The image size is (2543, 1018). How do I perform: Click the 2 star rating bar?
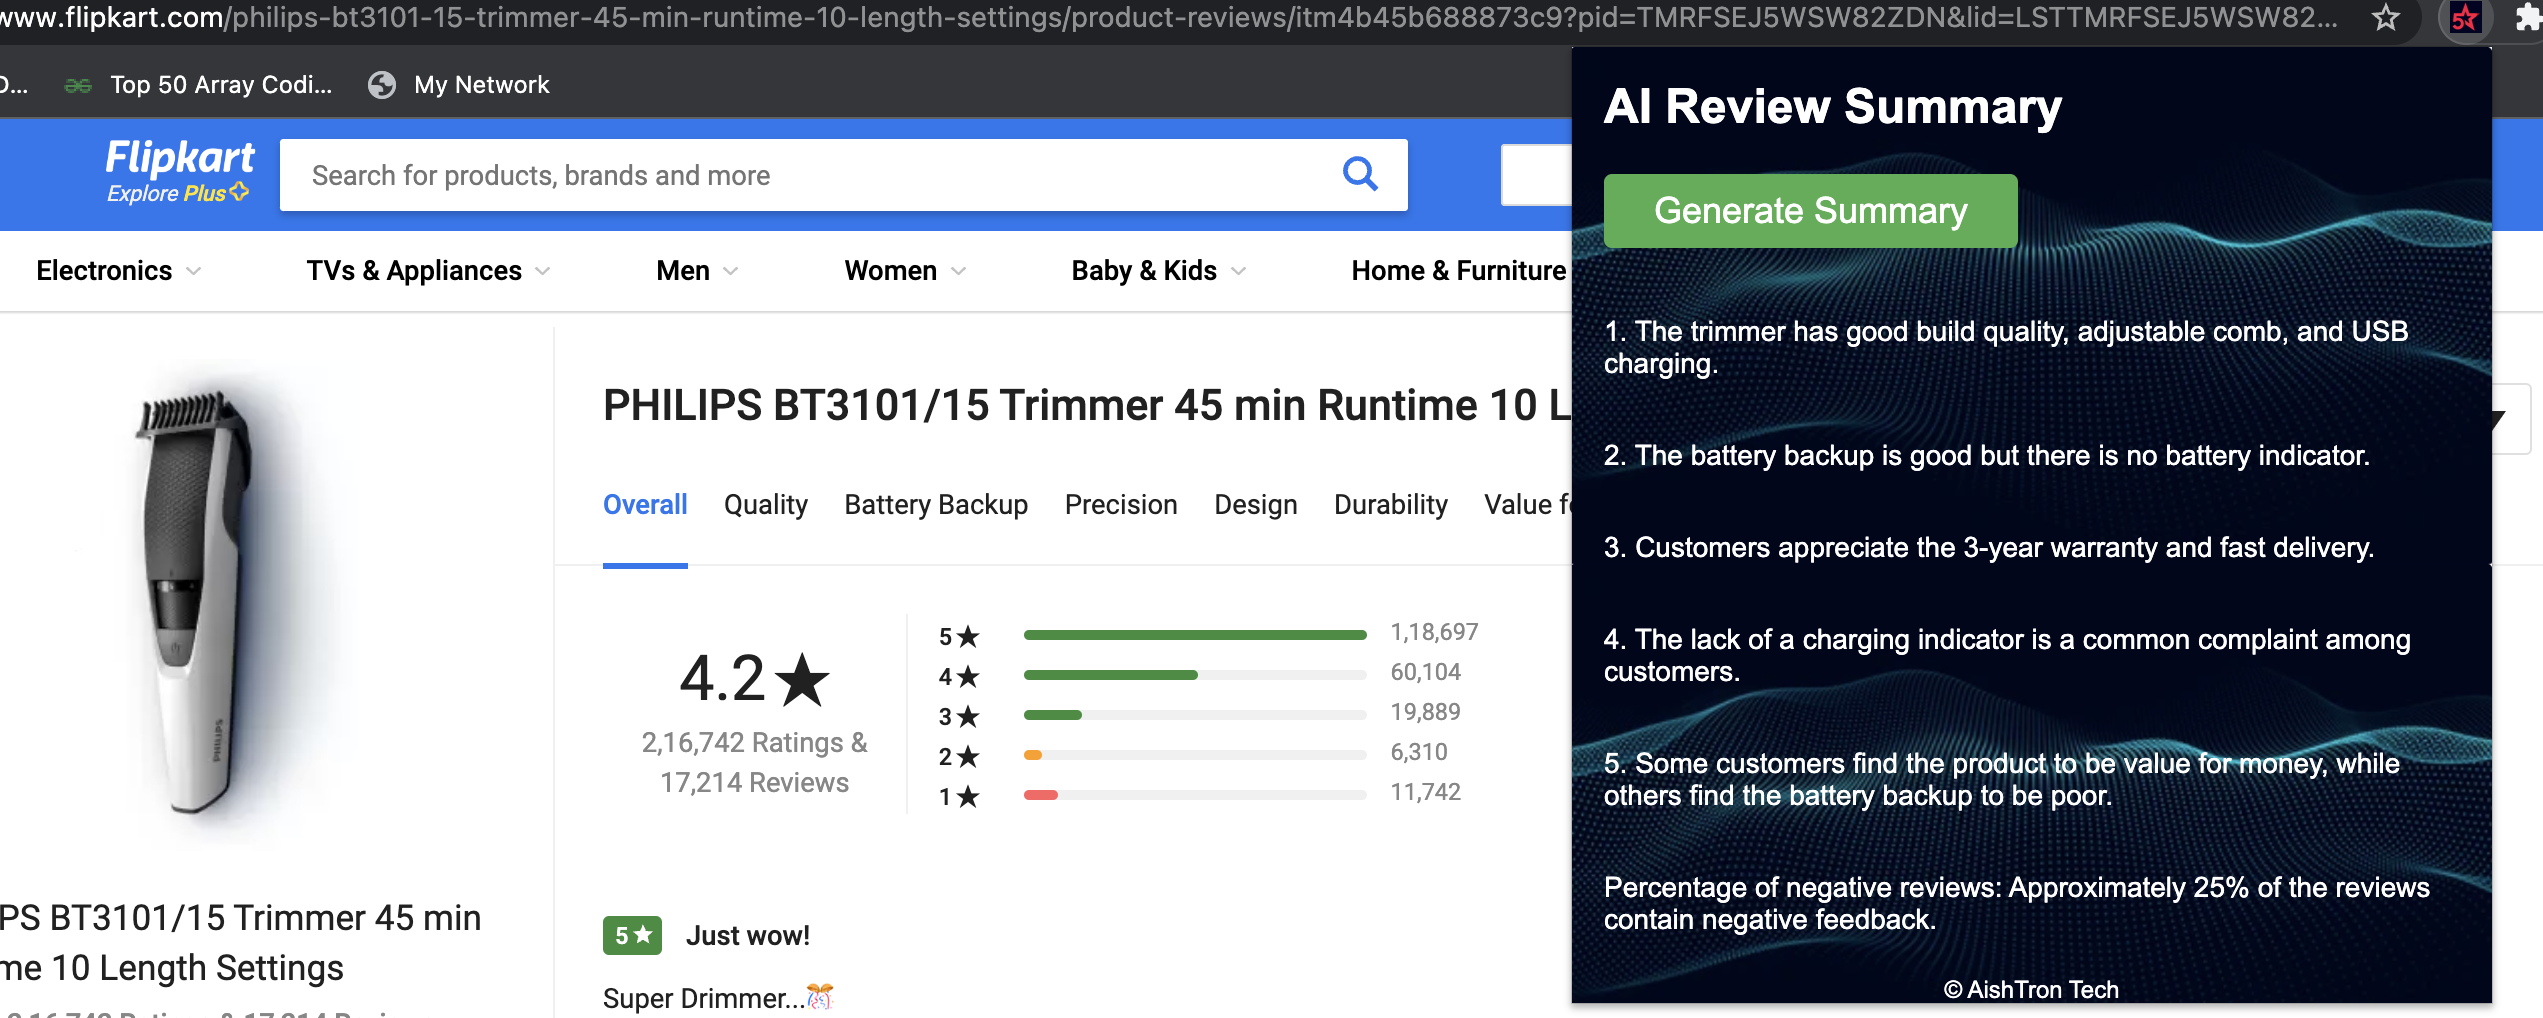click(x=1195, y=755)
